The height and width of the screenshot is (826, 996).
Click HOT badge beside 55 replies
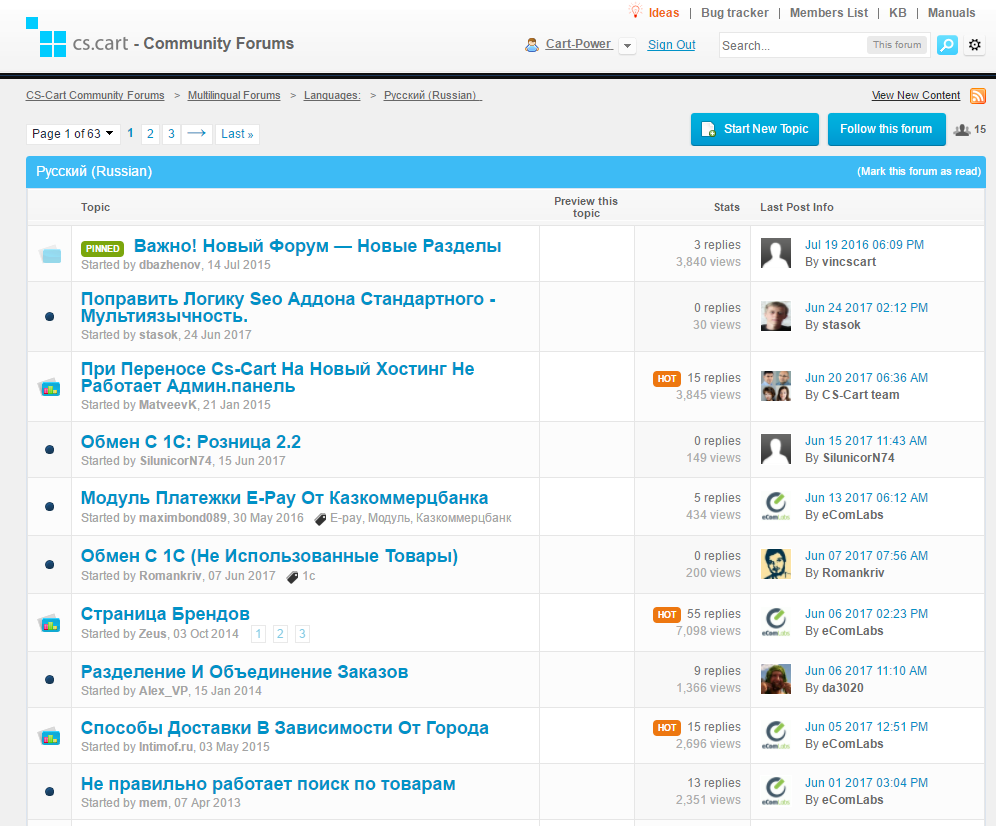(666, 614)
